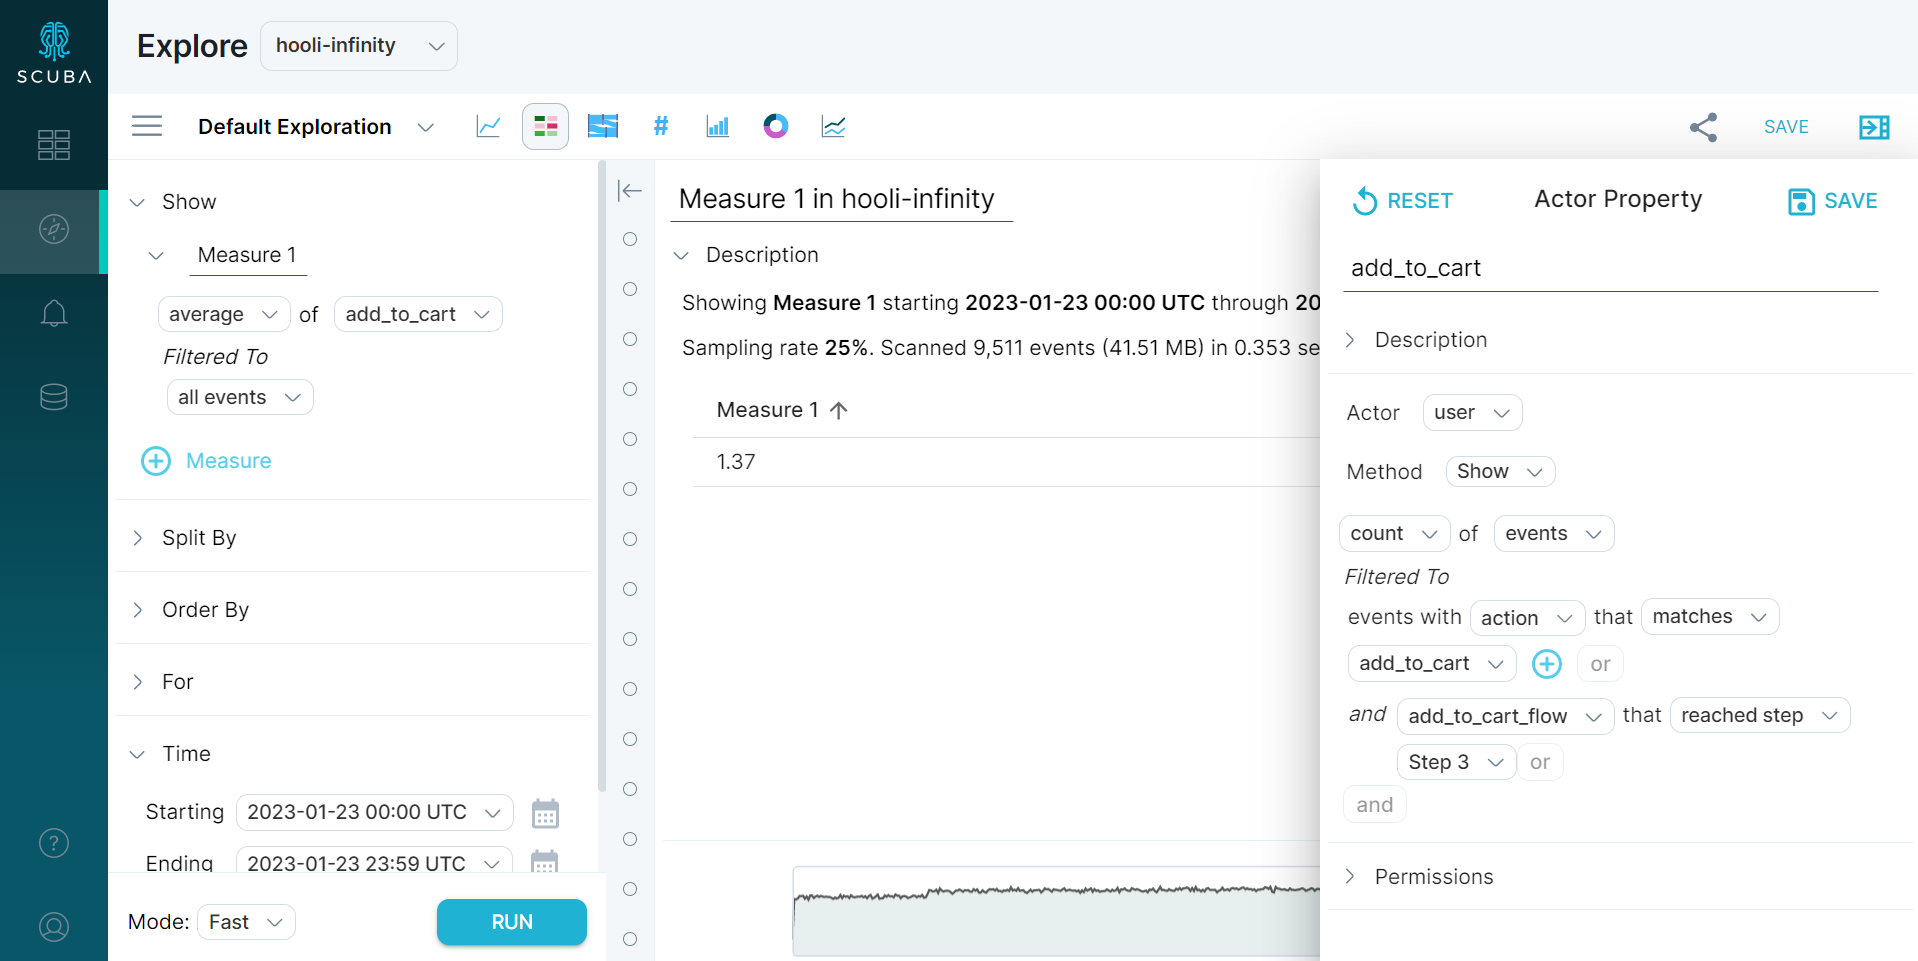
Task: Open the Step 3 dropdown
Action: coord(1456,762)
